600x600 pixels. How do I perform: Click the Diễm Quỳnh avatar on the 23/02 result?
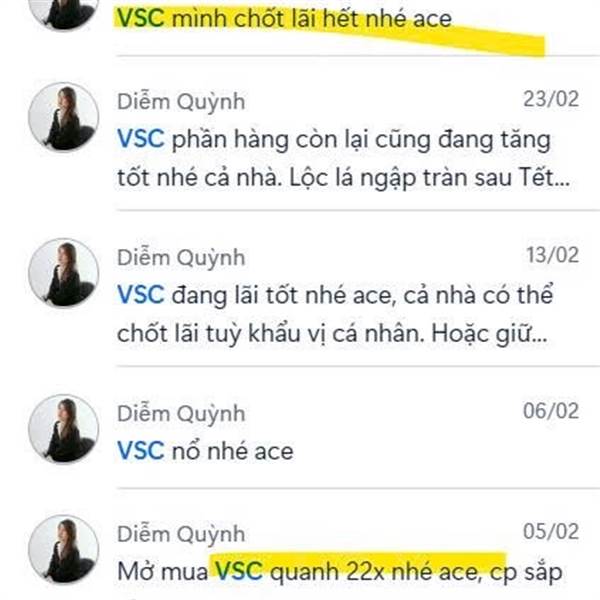[x=64, y=117]
